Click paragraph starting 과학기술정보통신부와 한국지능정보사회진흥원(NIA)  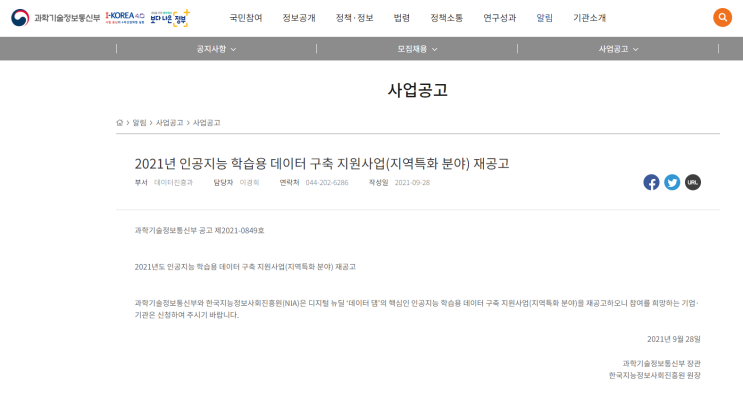[x=417, y=309]
